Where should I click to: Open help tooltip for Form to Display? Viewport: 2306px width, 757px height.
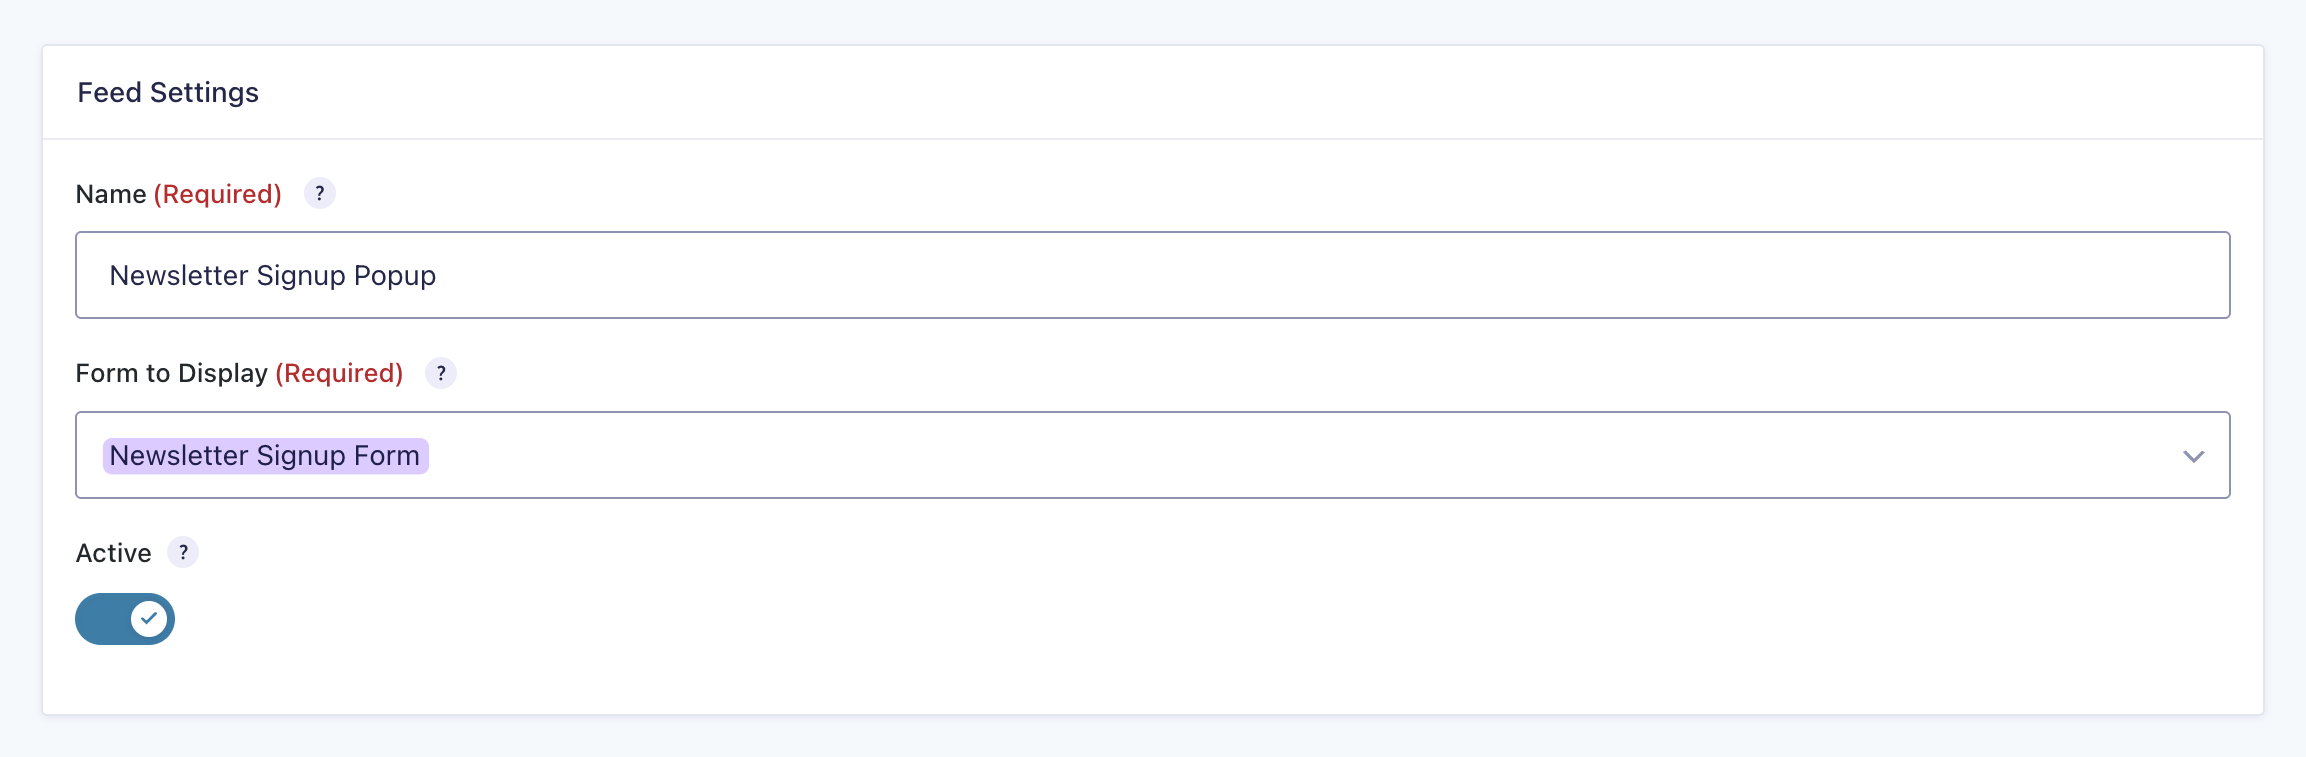pos(441,373)
